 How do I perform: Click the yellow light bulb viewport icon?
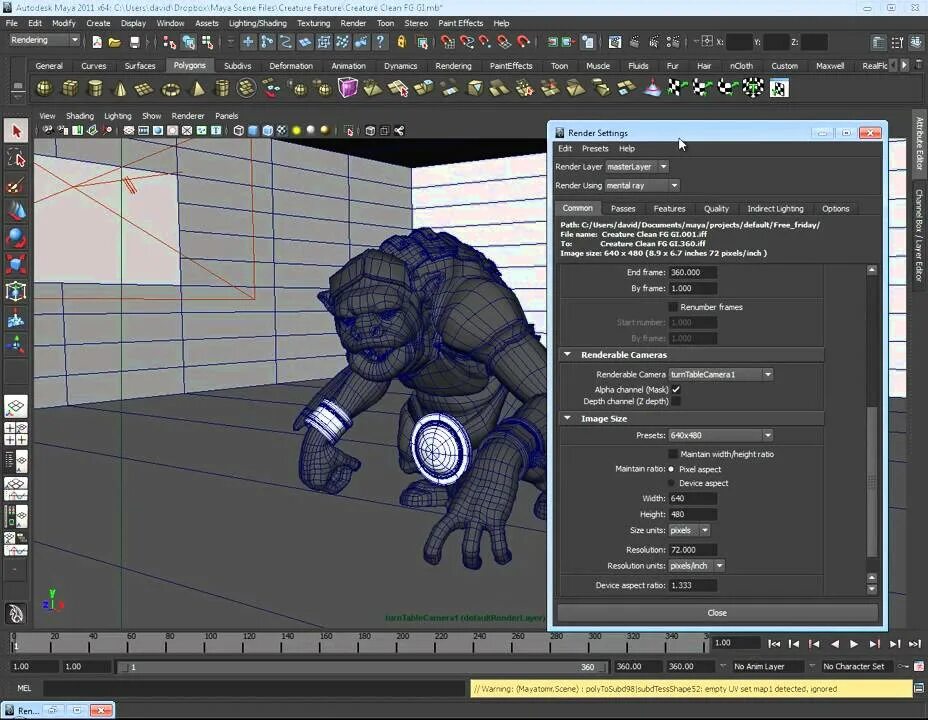[296, 130]
